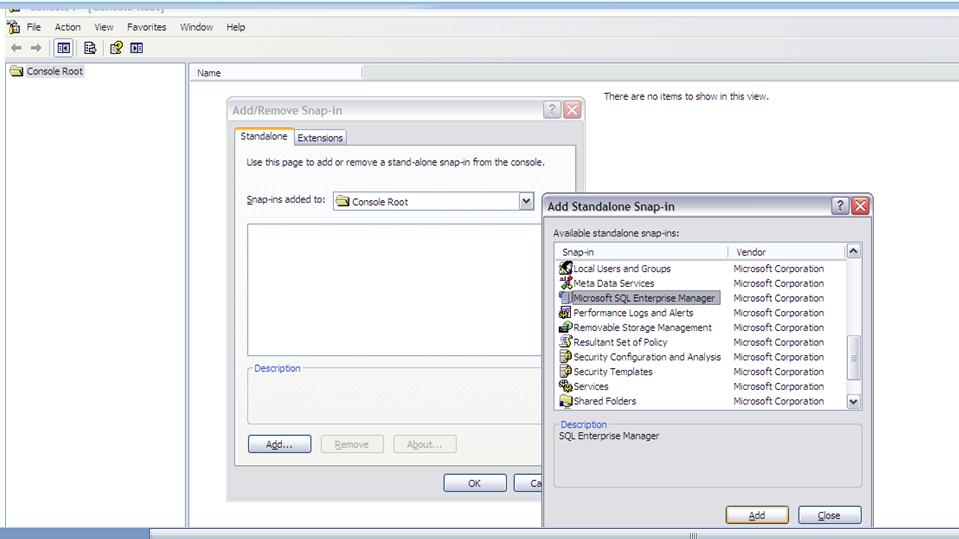Click the Performance Logs and Alerts icon
This screenshot has width=959, height=539.
pos(566,312)
